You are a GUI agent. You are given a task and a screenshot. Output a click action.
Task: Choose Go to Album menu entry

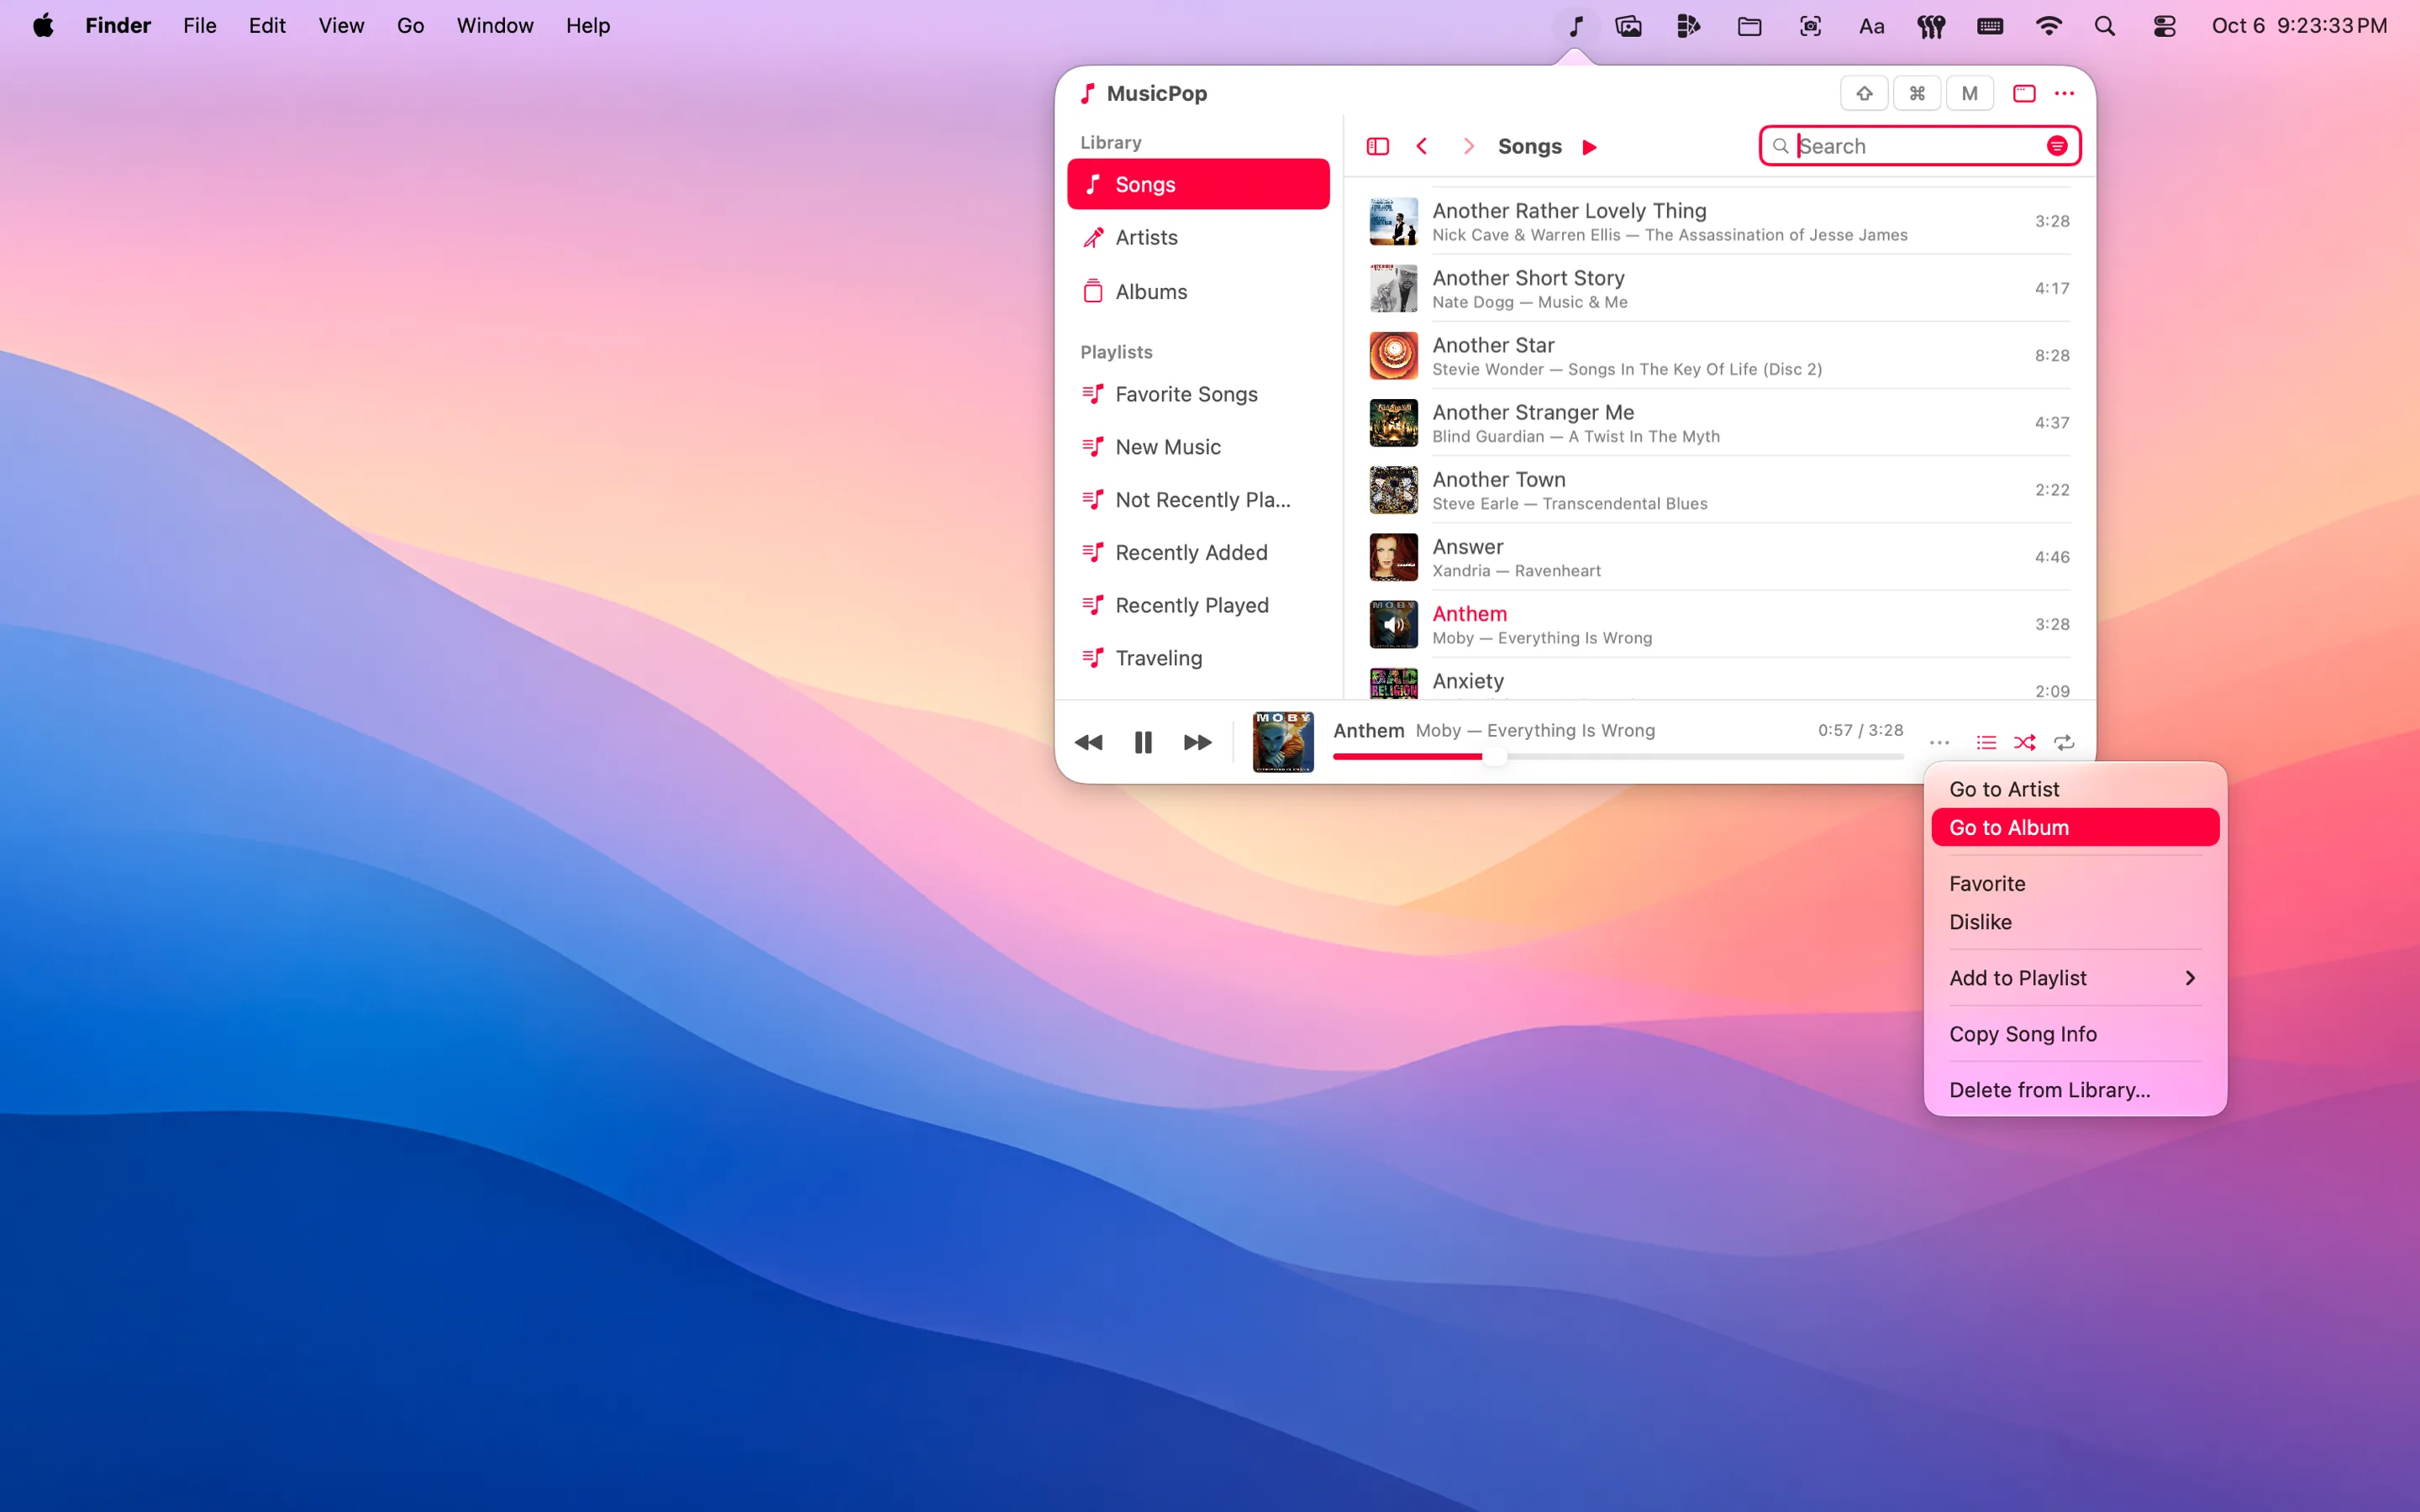2075,827
